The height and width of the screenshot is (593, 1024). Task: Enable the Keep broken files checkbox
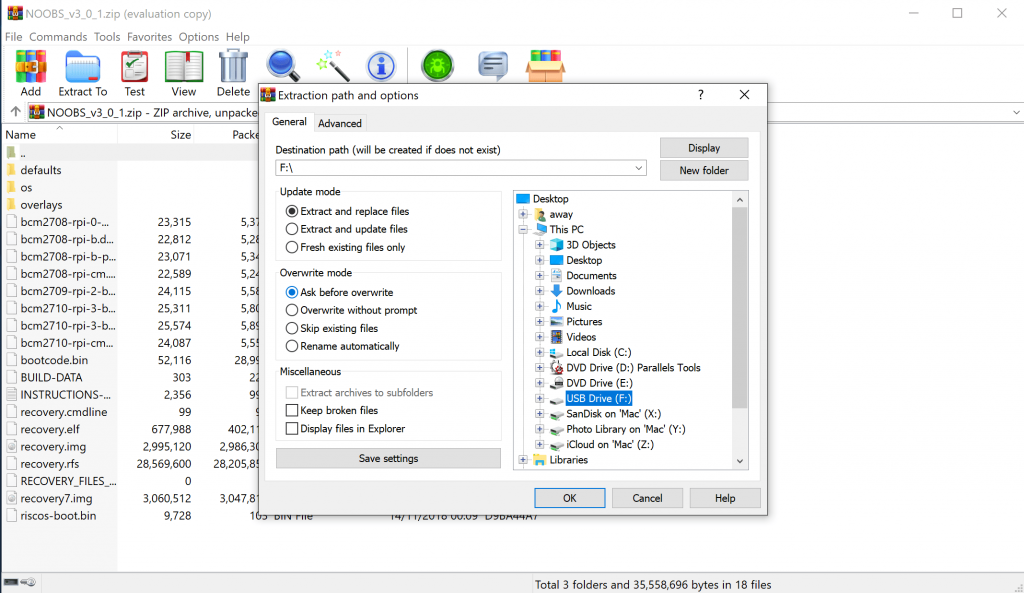pyautogui.click(x=292, y=410)
